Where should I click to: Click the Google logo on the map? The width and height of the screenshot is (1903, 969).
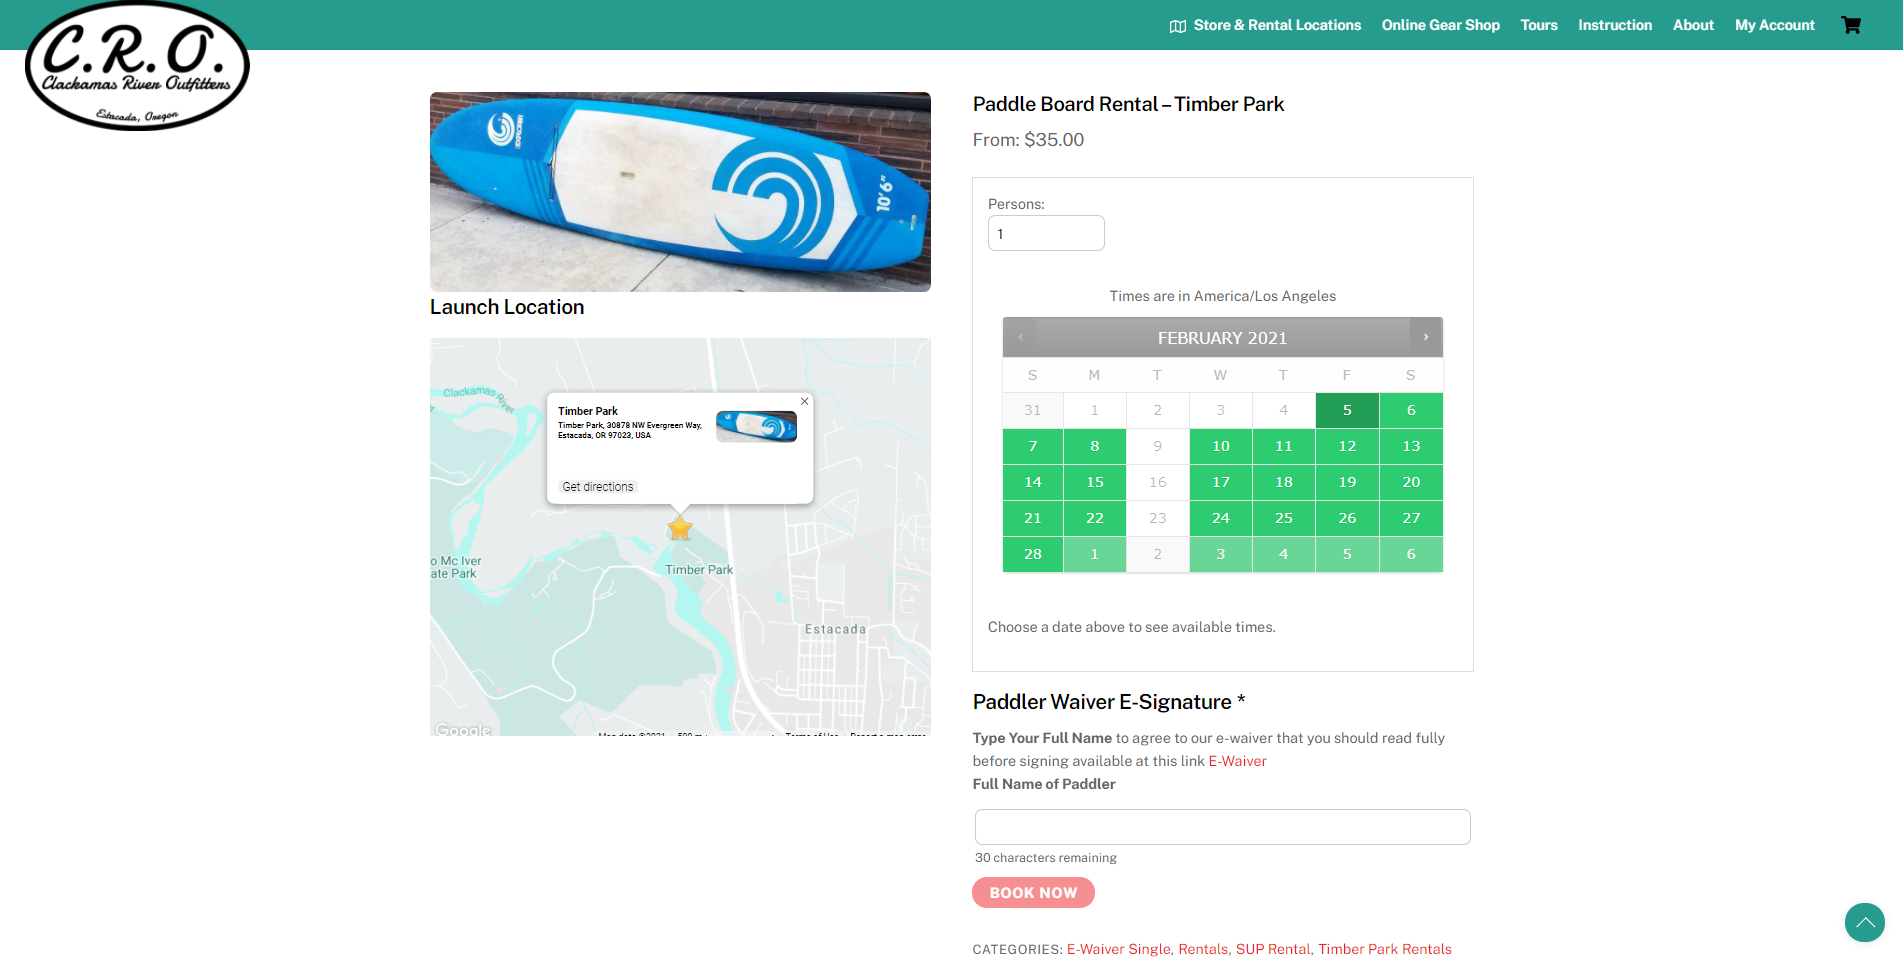click(463, 729)
